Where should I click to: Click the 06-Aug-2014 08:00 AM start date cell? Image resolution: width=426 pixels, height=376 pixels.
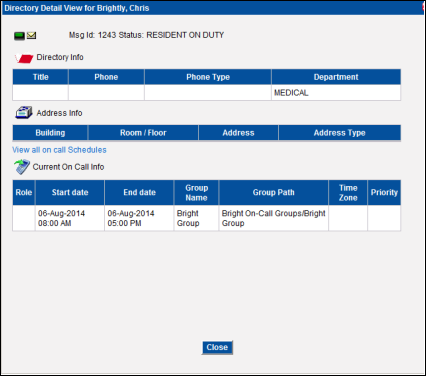(x=70, y=218)
